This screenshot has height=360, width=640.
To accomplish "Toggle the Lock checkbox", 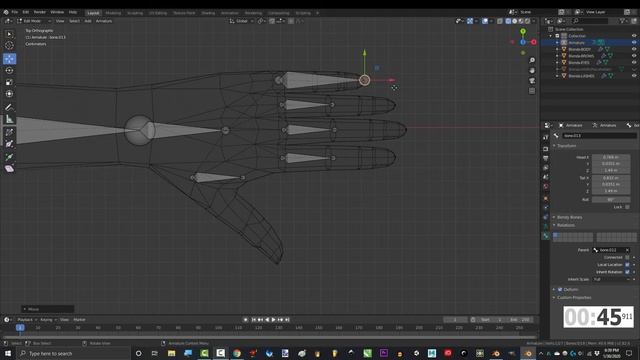I will point(627,207).
